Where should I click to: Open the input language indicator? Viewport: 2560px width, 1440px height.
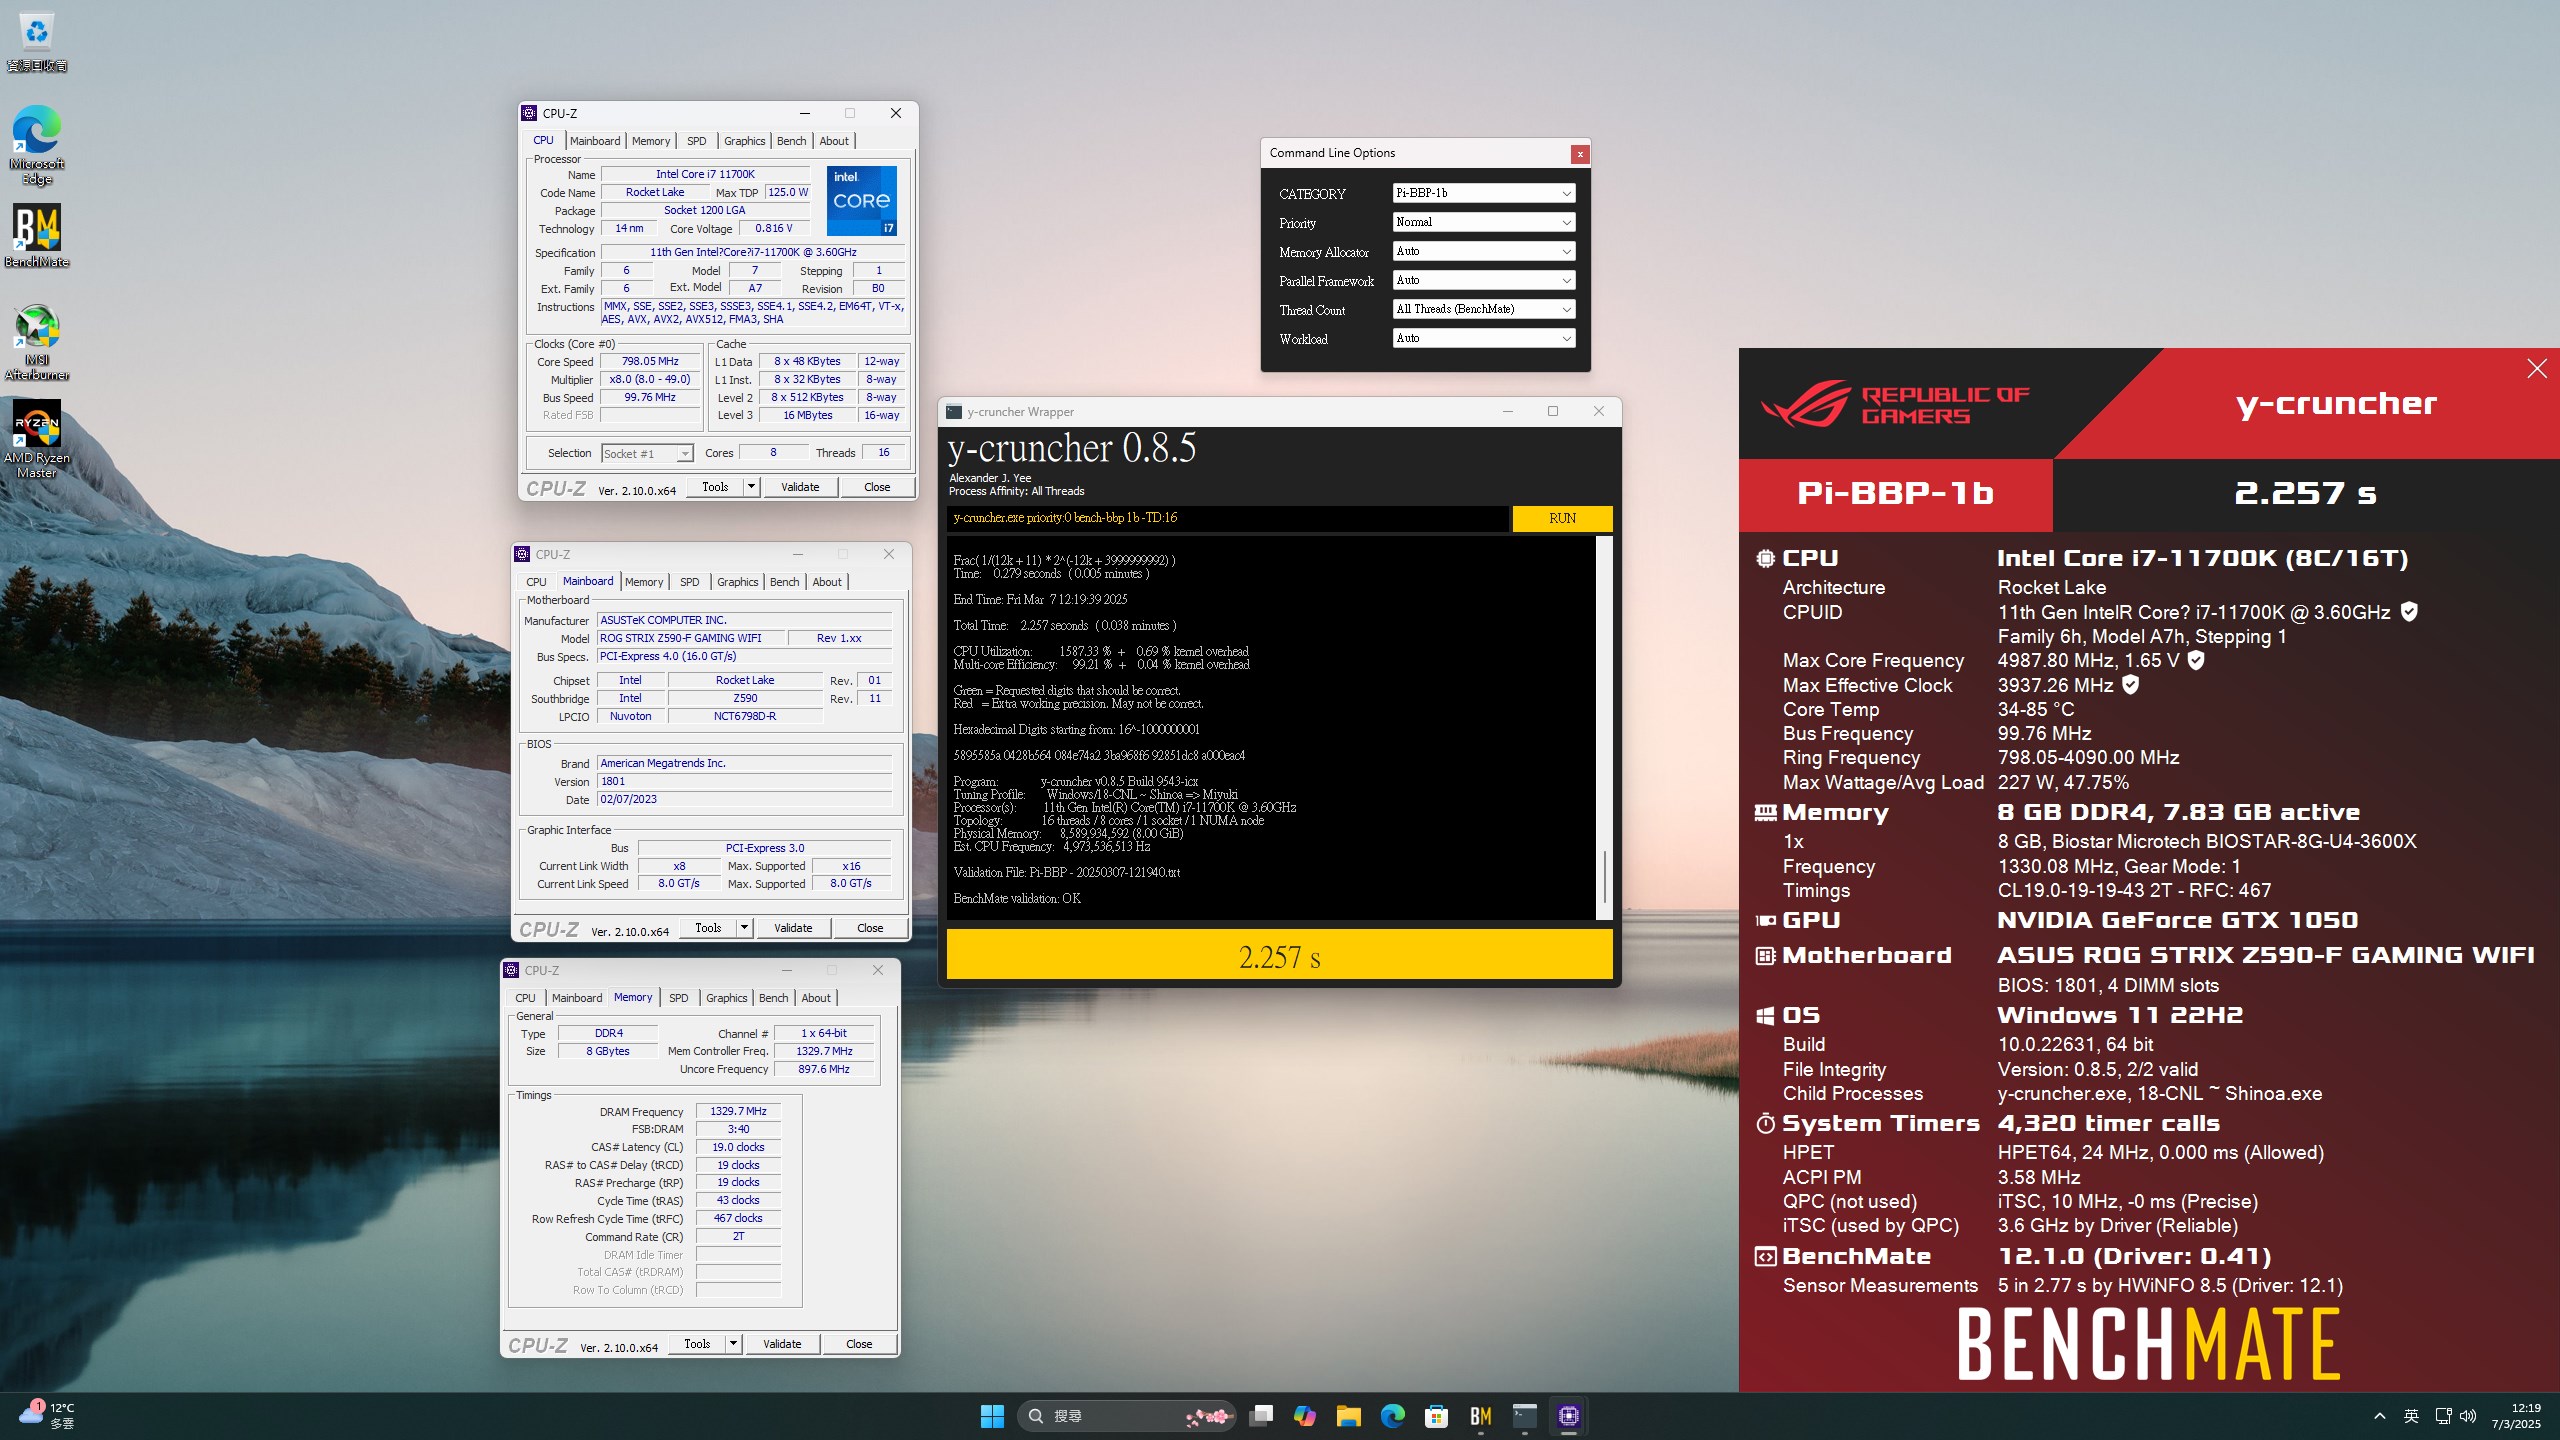[x=2411, y=1416]
